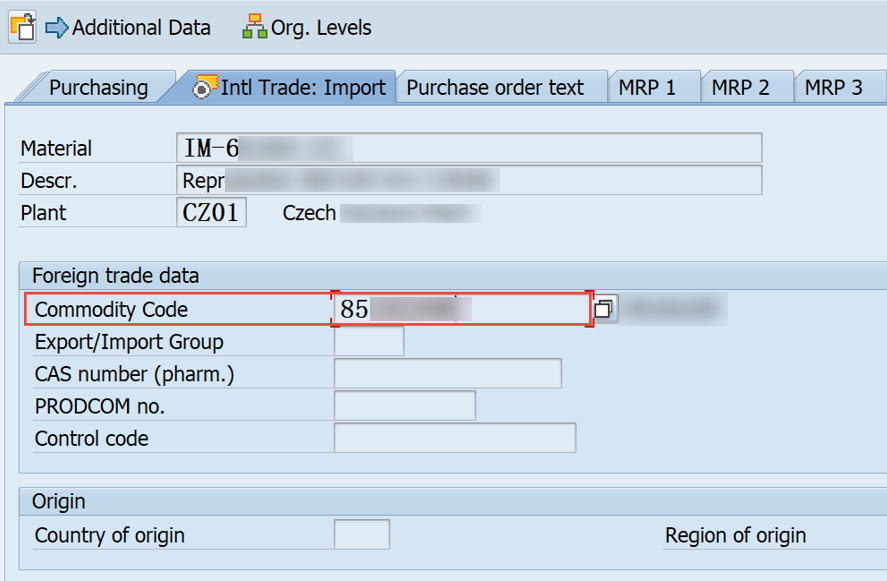Click the create views icon in toolbar
The width and height of the screenshot is (887, 581).
point(22,27)
